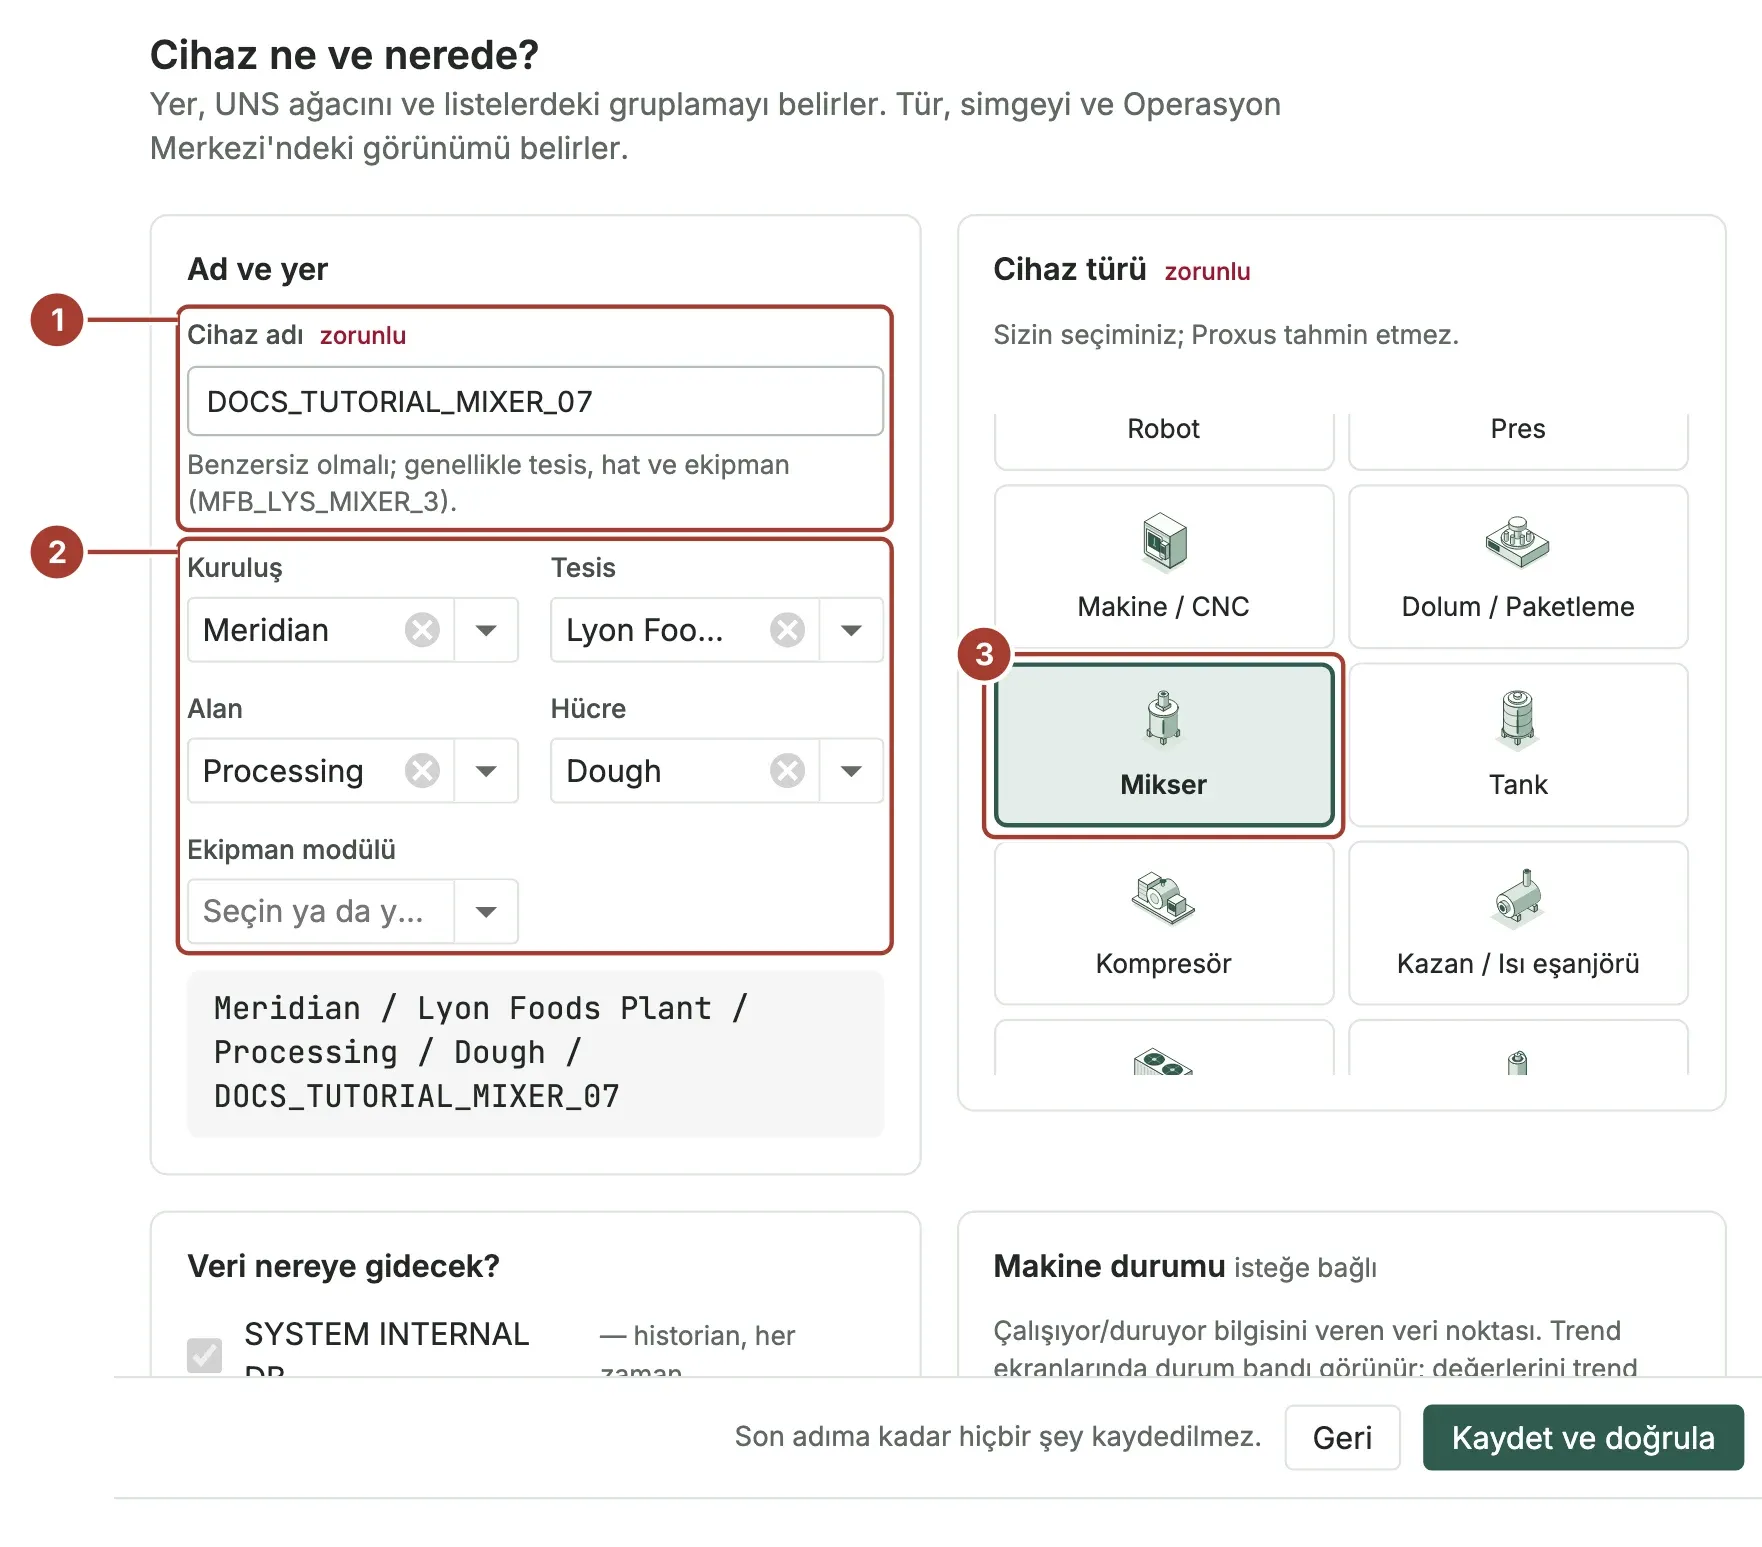The width and height of the screenshot is (1762, 1547).
Task: Clear the Processing value in Alan
Action: 422,771
